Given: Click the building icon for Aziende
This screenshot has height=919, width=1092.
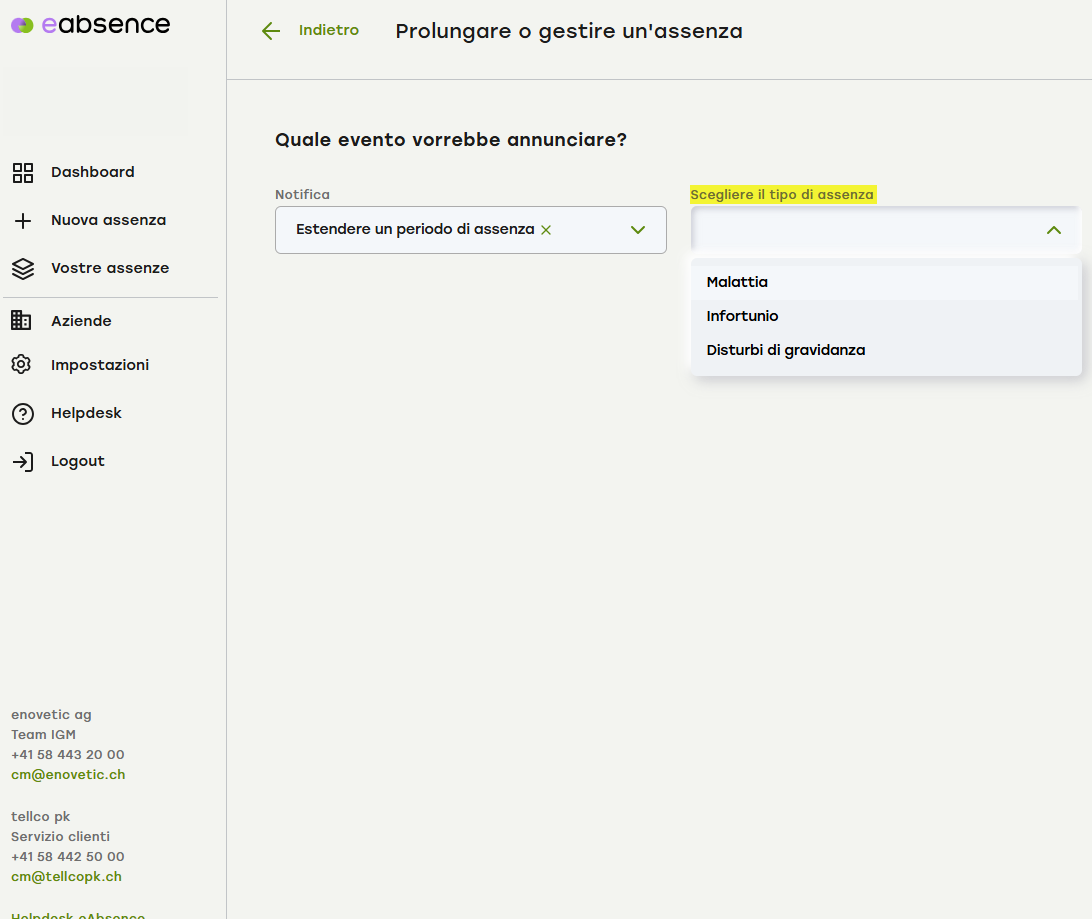Looking at the screenshot, I should pos(22,321).
